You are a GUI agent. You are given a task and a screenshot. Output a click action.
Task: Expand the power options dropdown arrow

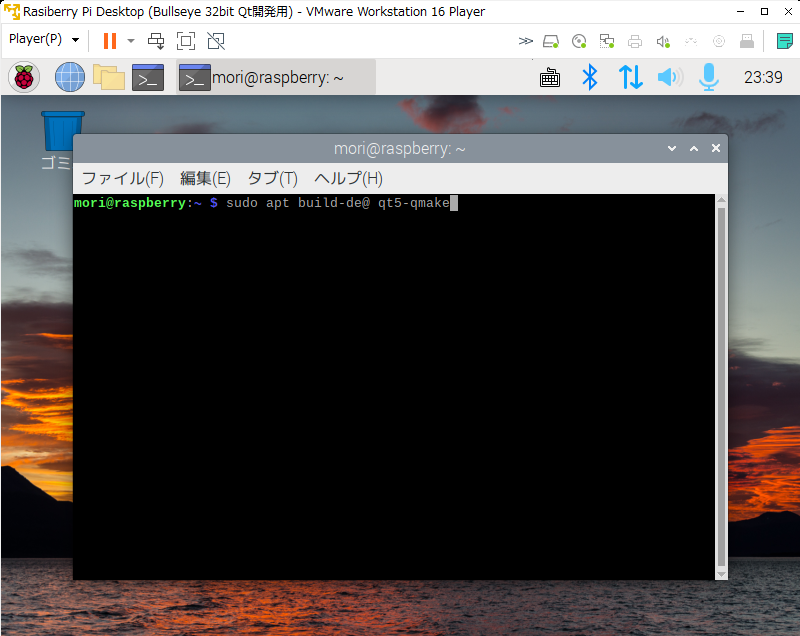[131, 41]
